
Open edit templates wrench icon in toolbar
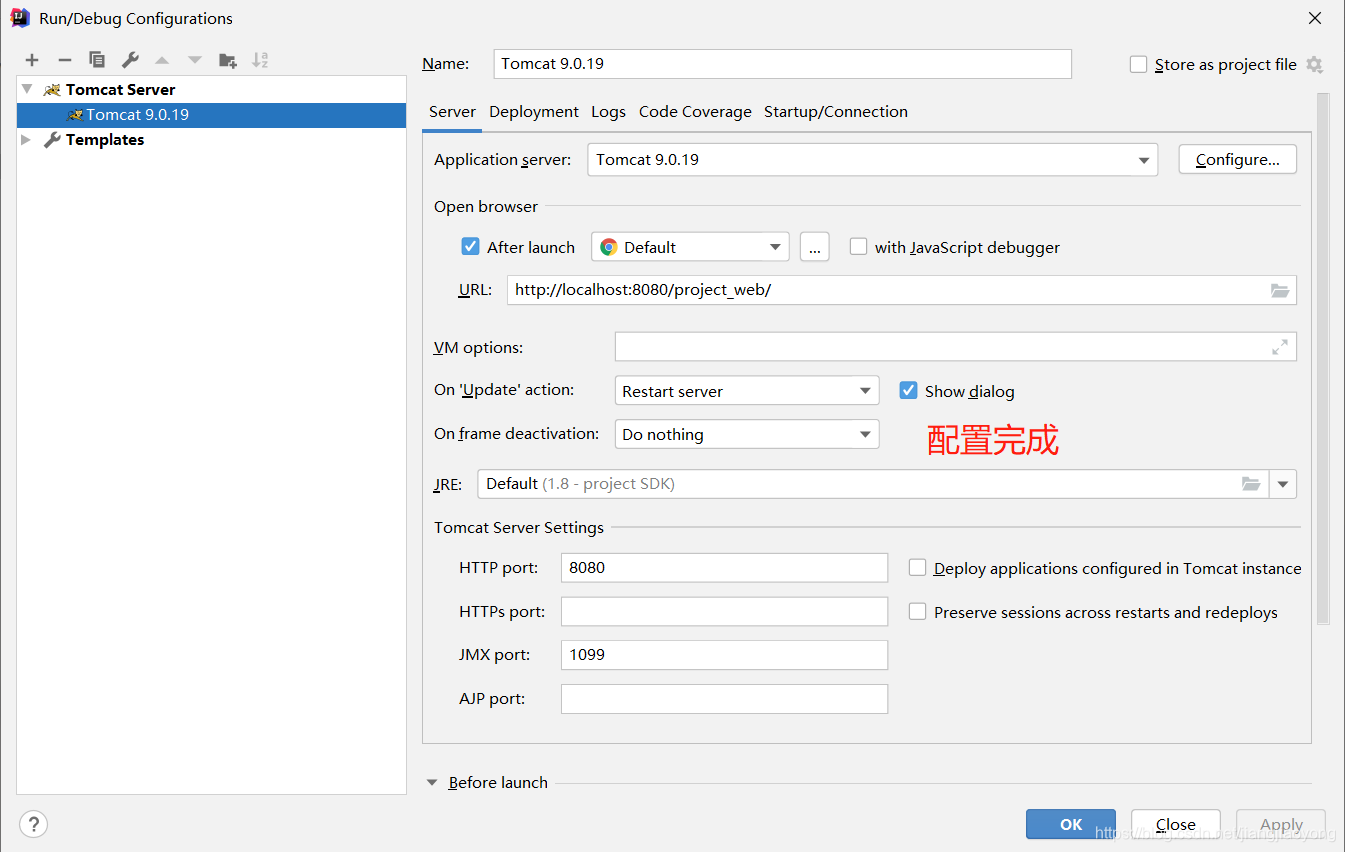tap(130, 60)
